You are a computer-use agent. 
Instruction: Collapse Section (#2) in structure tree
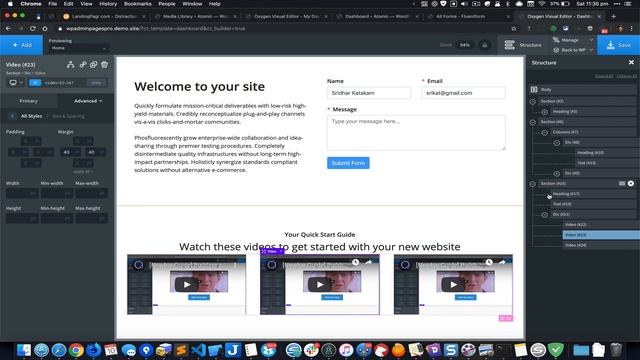[x=533, y=101]
